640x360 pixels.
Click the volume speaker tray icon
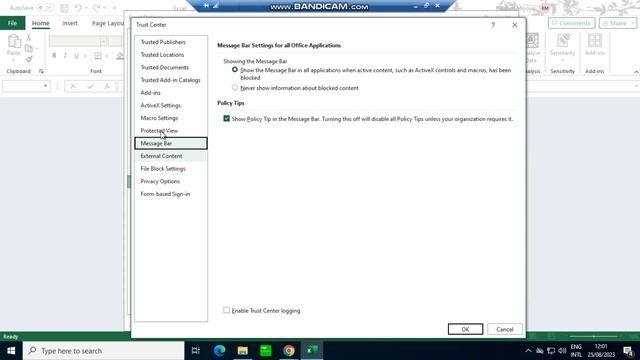pos(562,351)
